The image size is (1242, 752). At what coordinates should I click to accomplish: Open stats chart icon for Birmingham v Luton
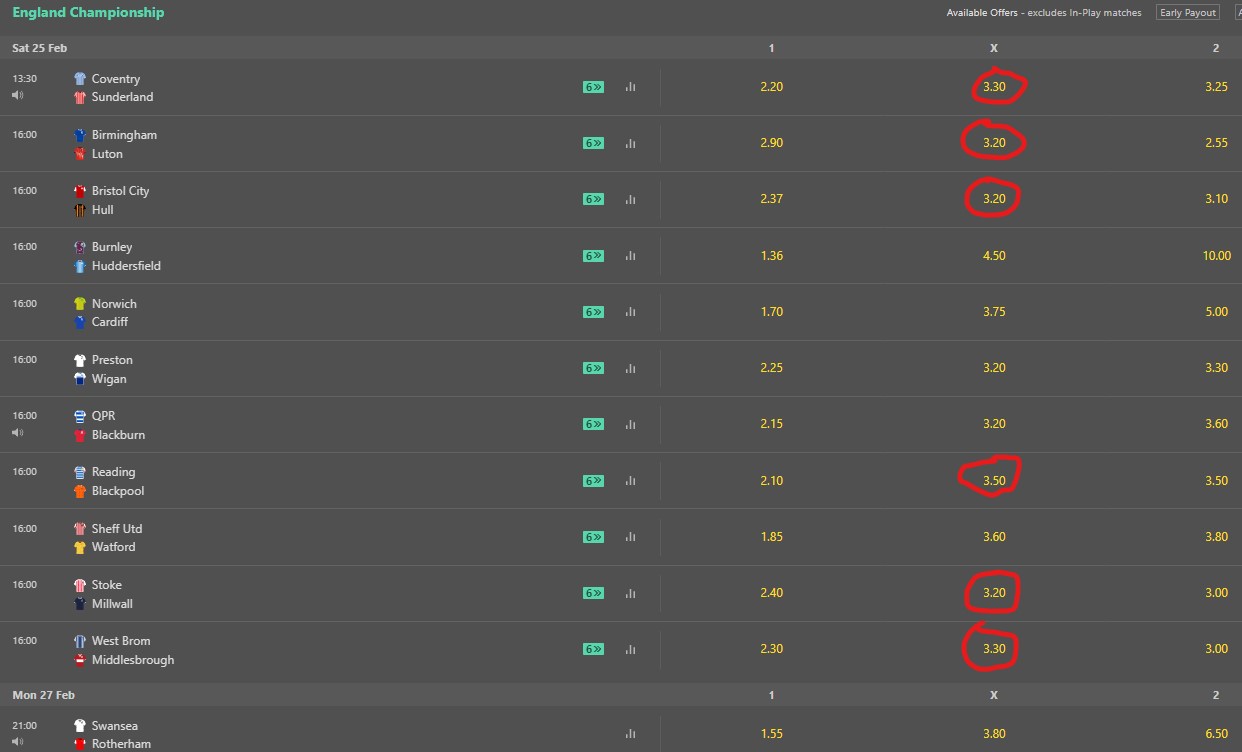click(x=630, y=143)
